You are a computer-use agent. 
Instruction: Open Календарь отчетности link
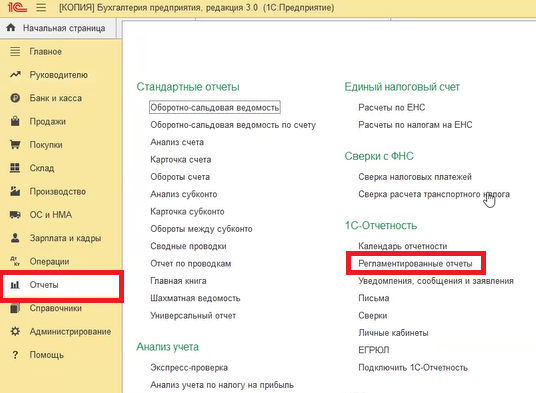point(403,246)
